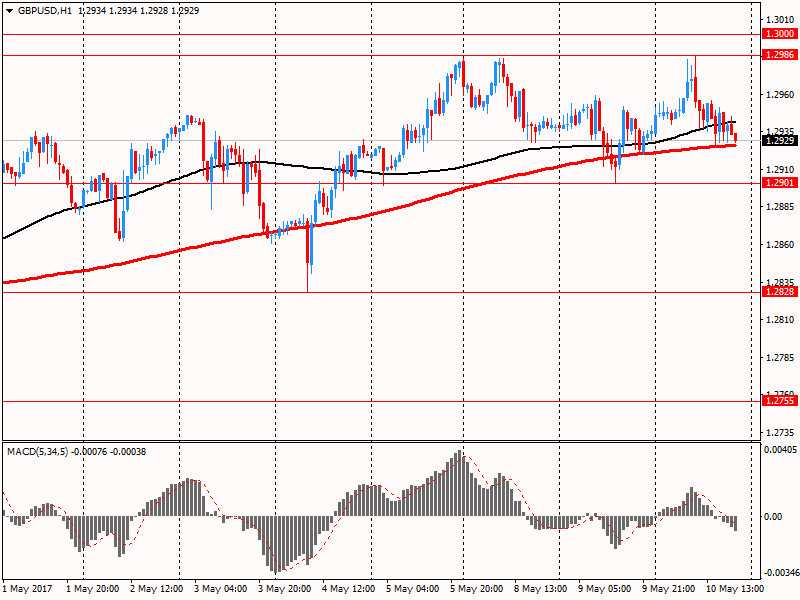This screenshot has height=600, width=800.
Task: Click the 1.2910 price scale value
Action: pyautogui.click(x=781, y=169)
